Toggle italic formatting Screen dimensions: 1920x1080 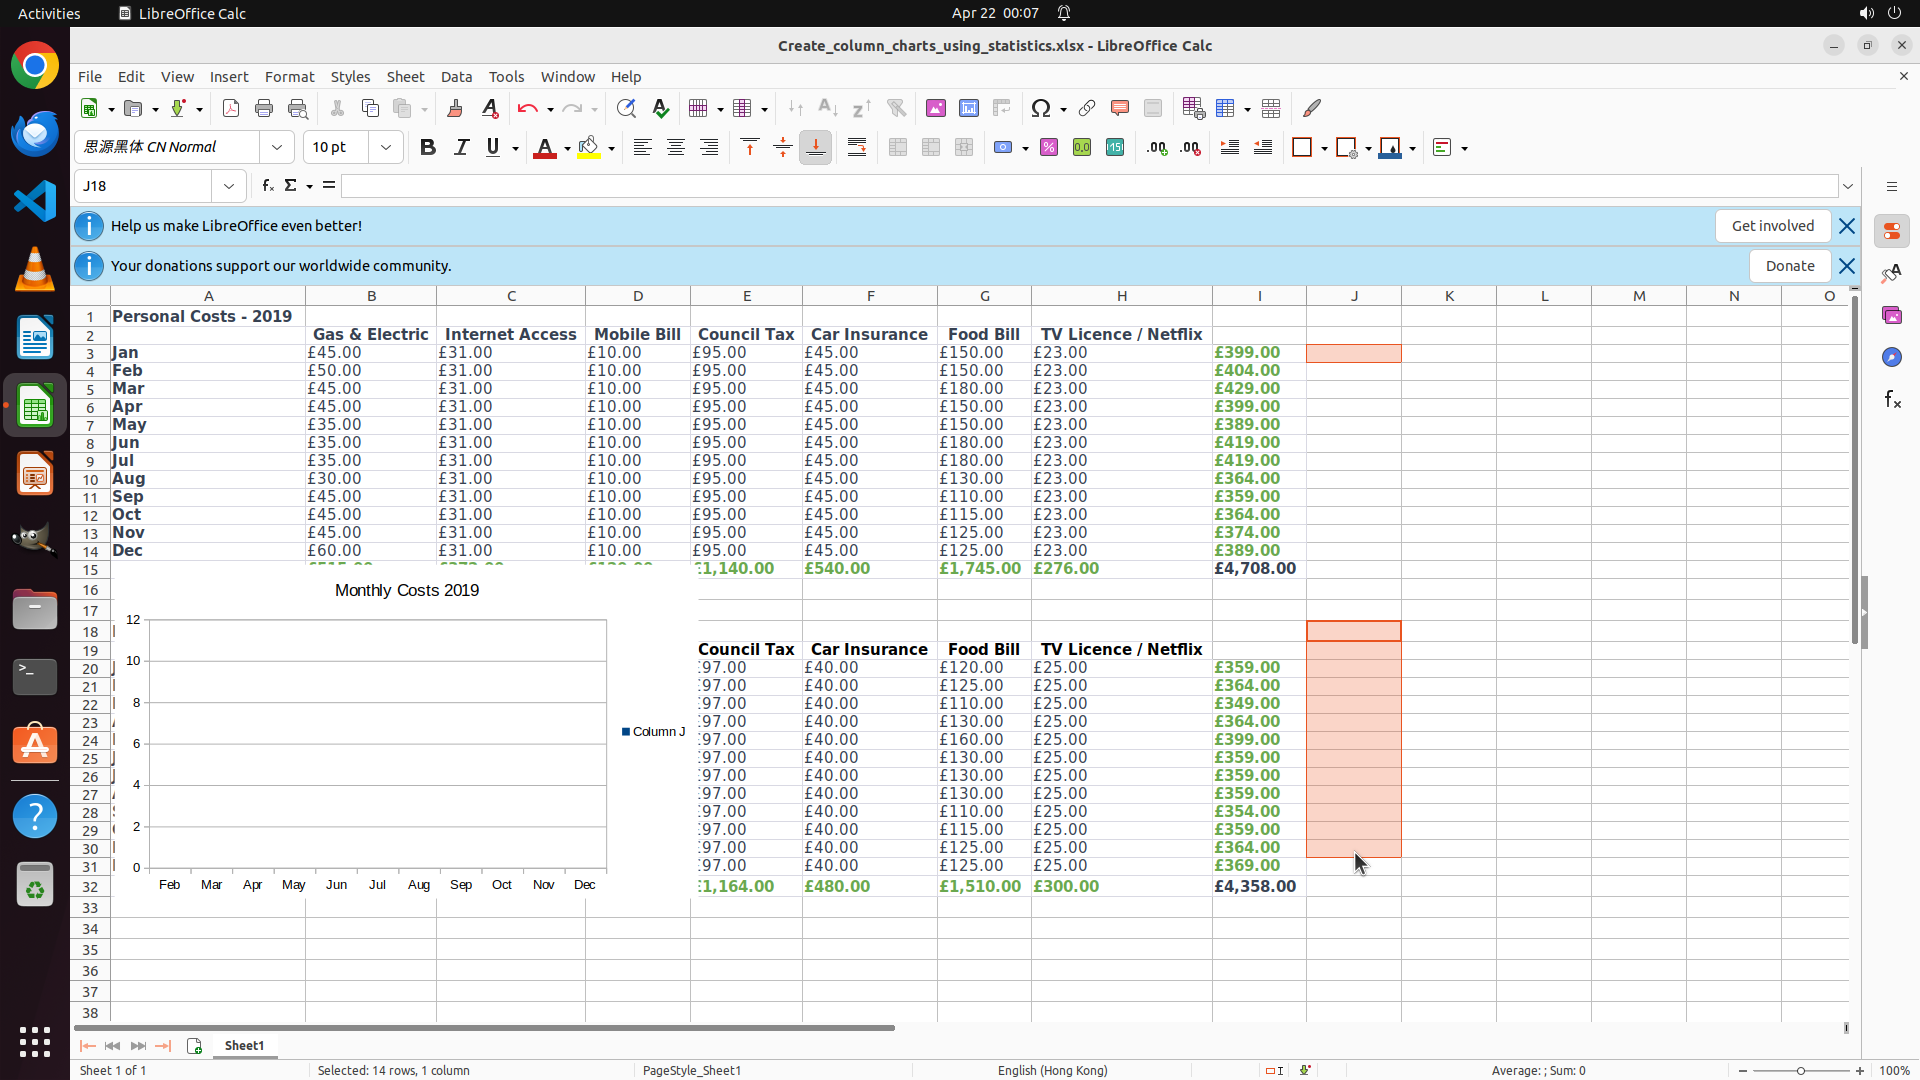461,148
